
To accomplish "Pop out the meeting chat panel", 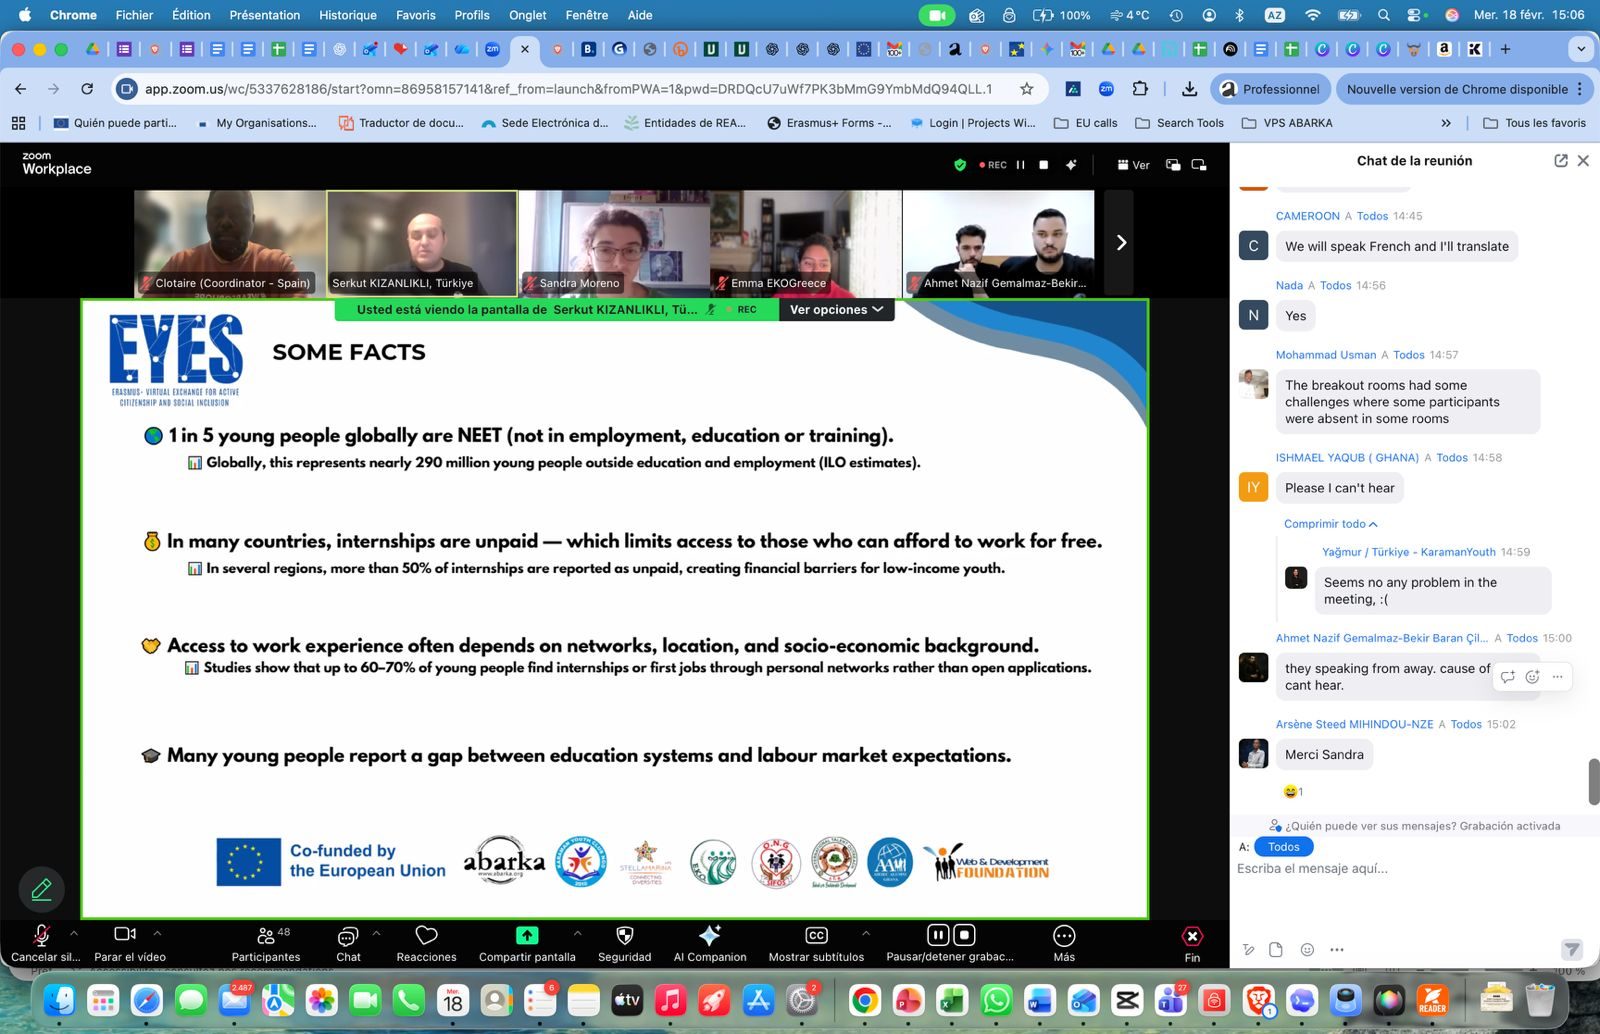I will [1561, 161].
